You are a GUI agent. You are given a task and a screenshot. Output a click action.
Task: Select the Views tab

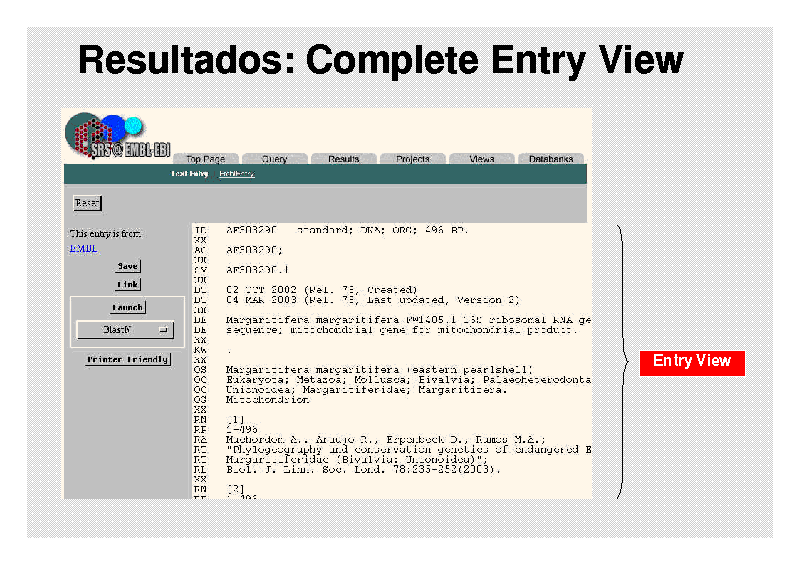pyautogui.click(x=481, y=159)
